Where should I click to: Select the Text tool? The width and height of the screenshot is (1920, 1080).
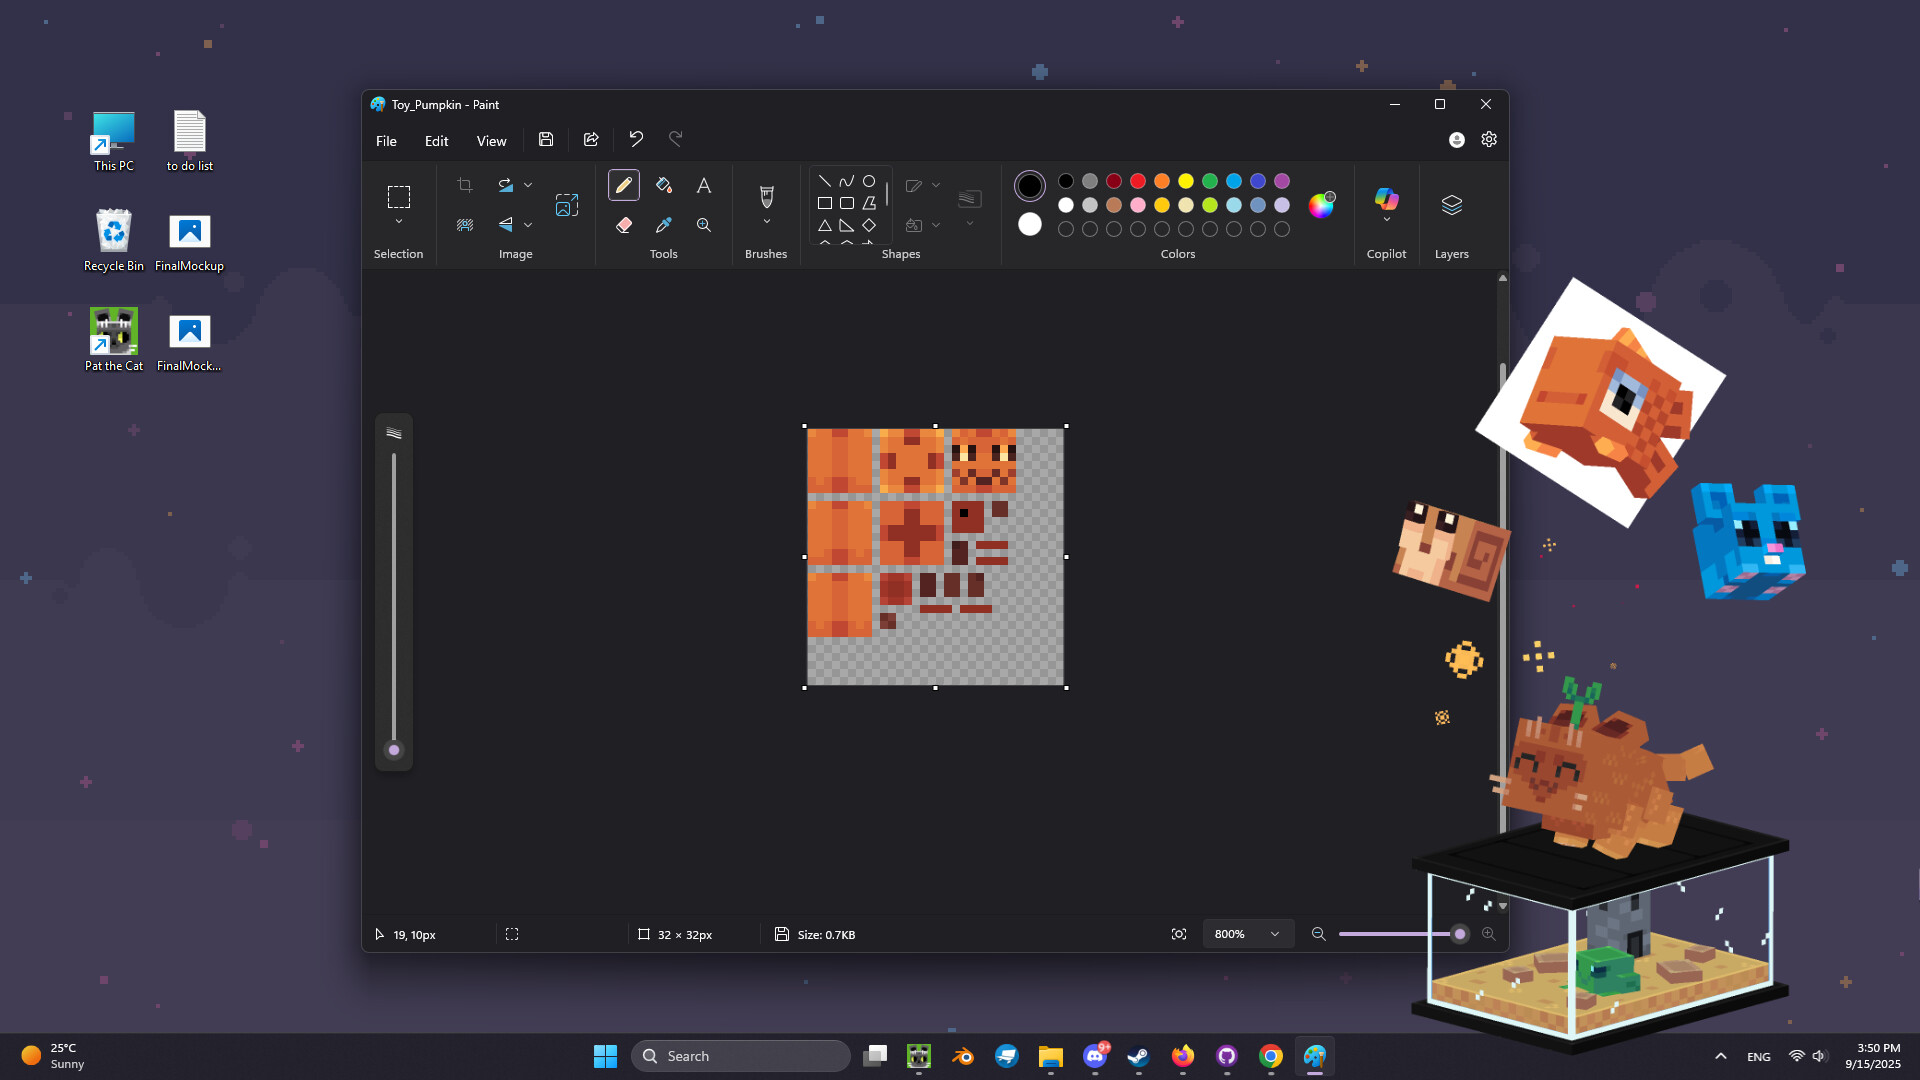pyautogui.click(x=704, y=185)
